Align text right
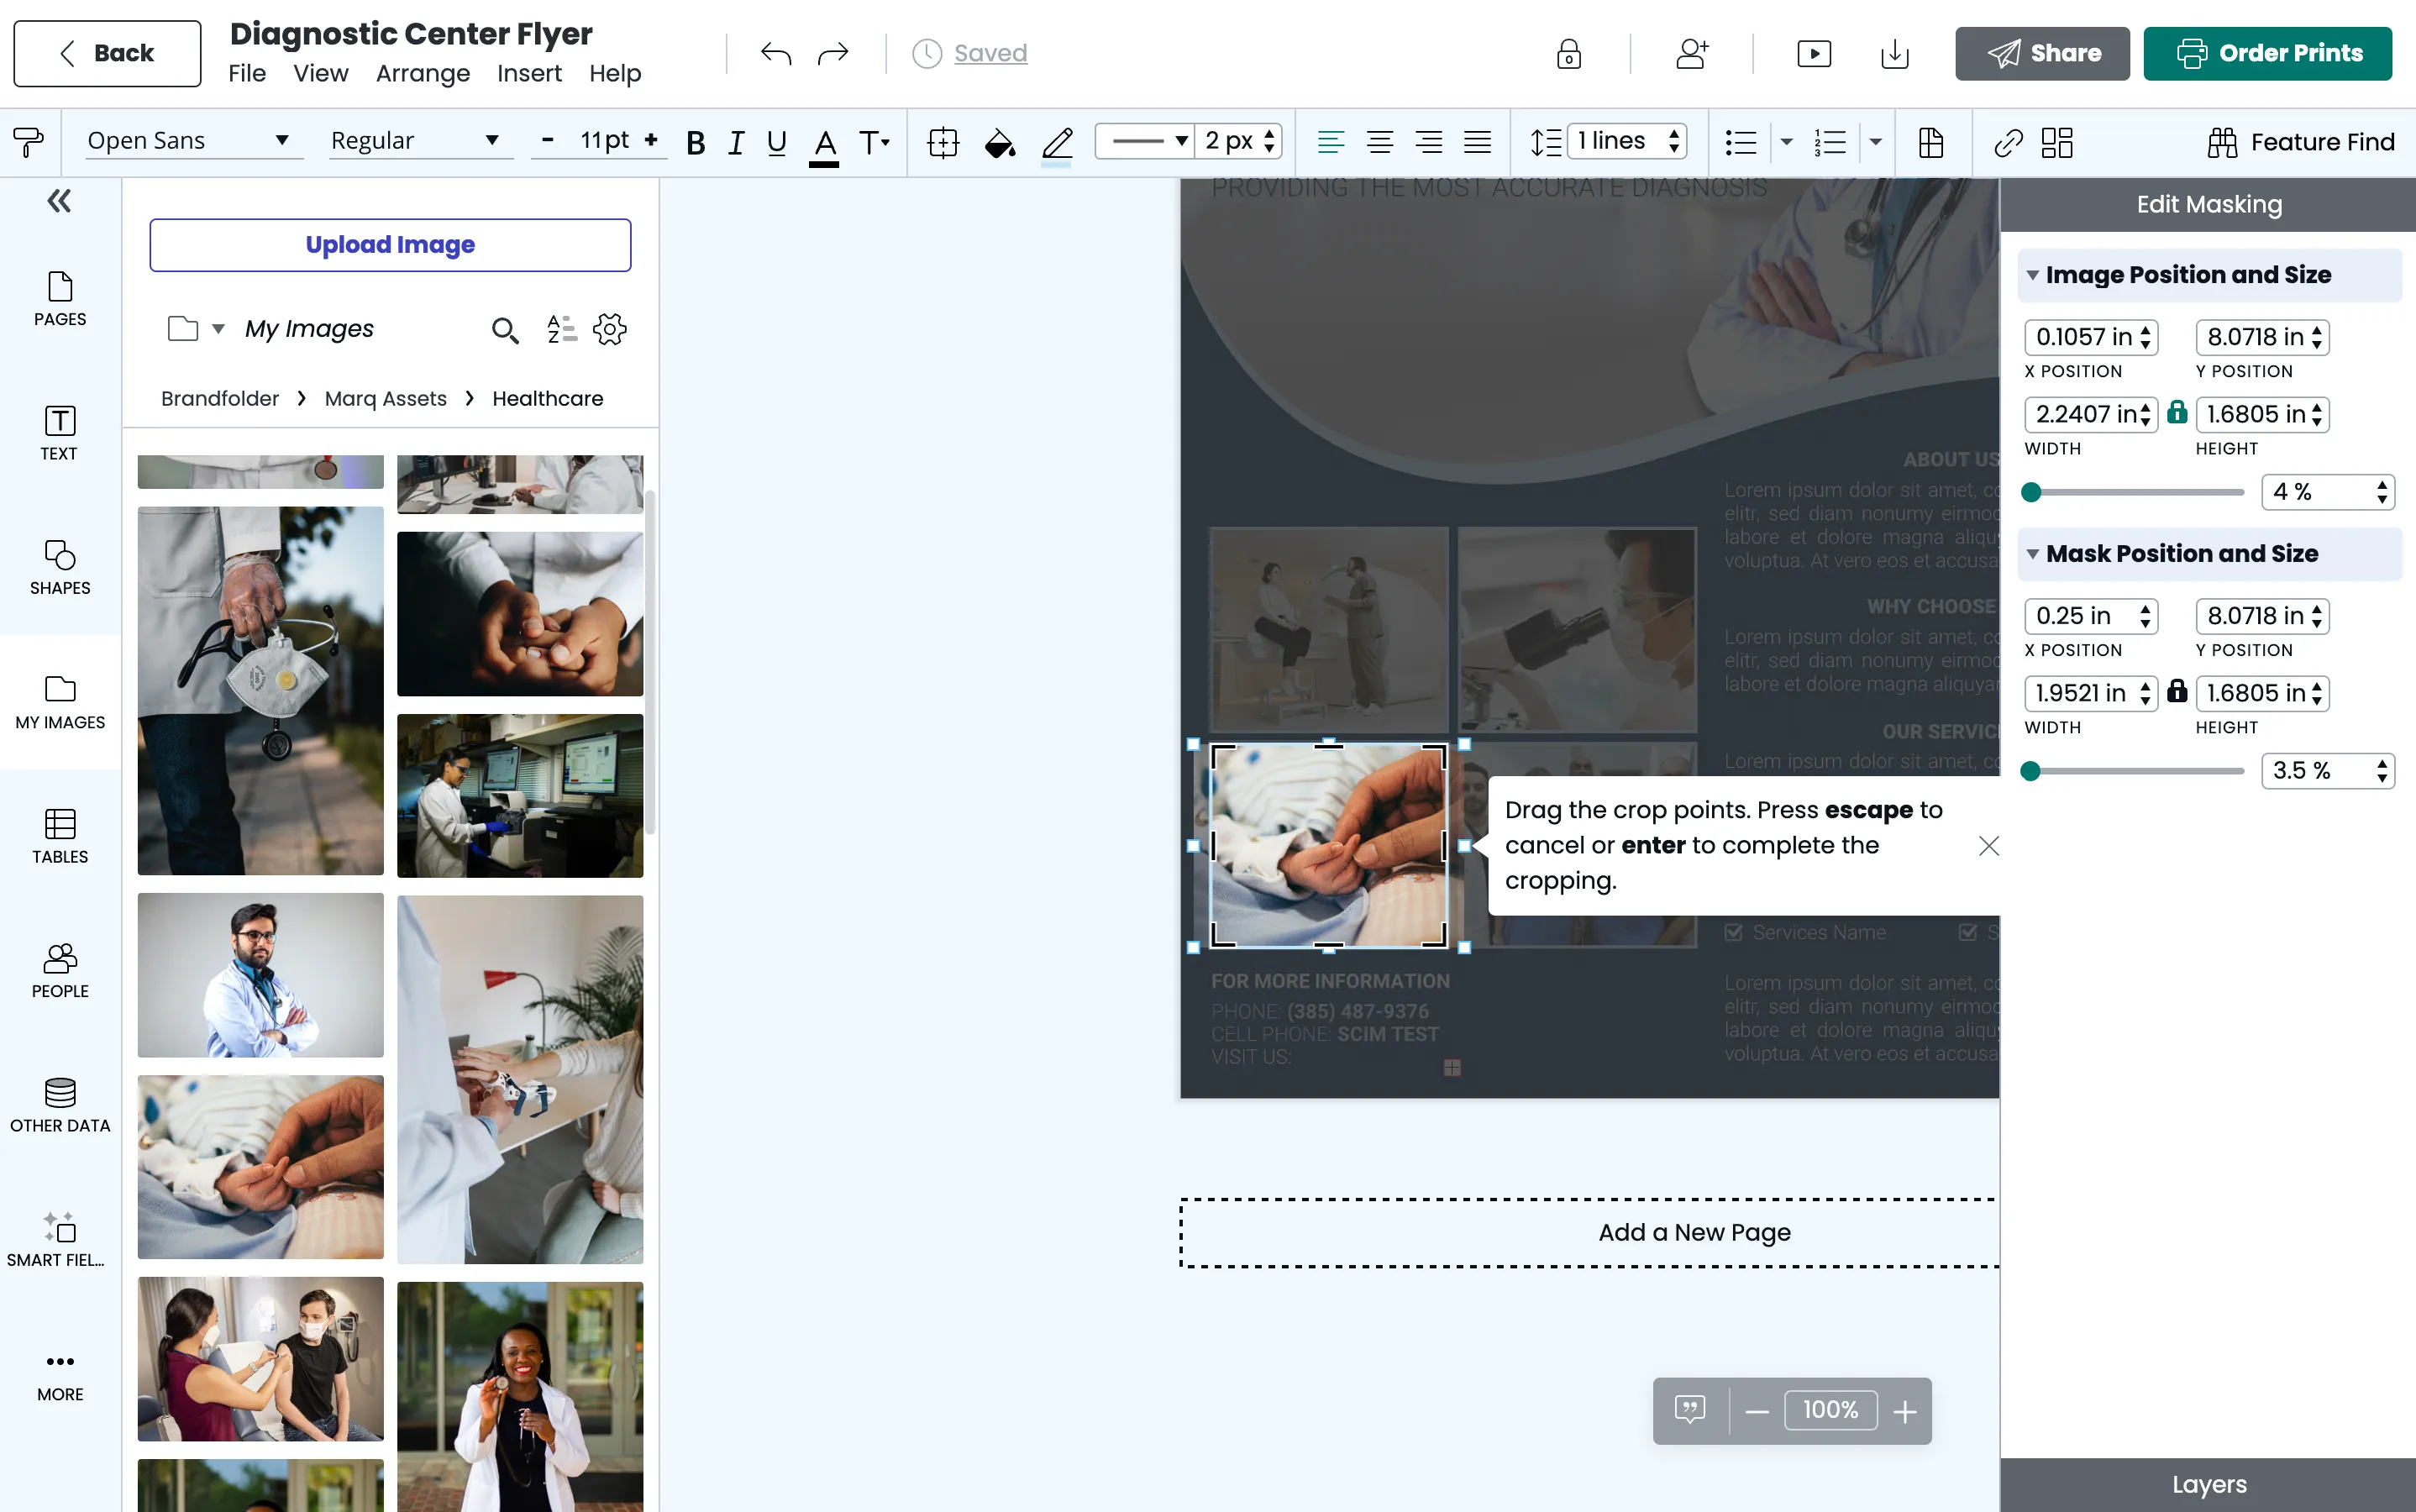Viewport: 2416px width, 1512px height. tap(1428, 142)
